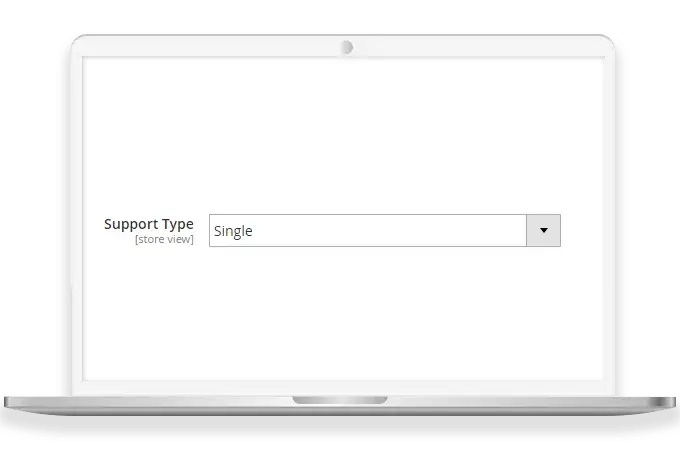The width and height of the screenshot is (680, 450).
Task: Click the gray store view text under the label
Action: [x=164, y=239]
